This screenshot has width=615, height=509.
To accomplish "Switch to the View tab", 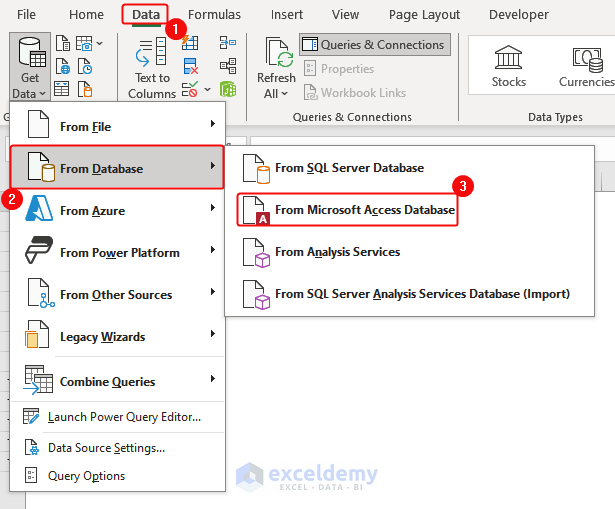I will (345, 15).
